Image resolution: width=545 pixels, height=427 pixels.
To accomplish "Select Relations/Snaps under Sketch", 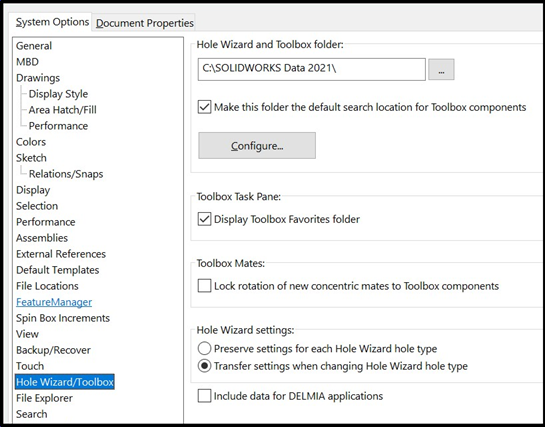I will click(x=66, y=174).
